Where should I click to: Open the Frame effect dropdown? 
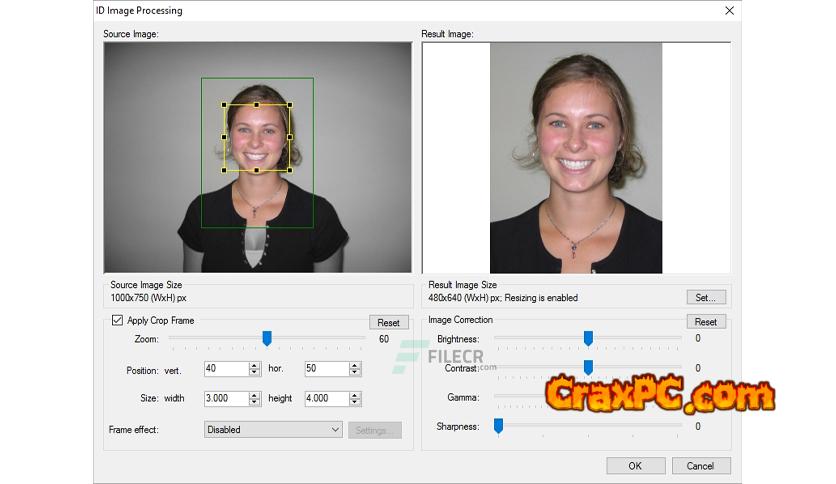(x=273, y=430)
